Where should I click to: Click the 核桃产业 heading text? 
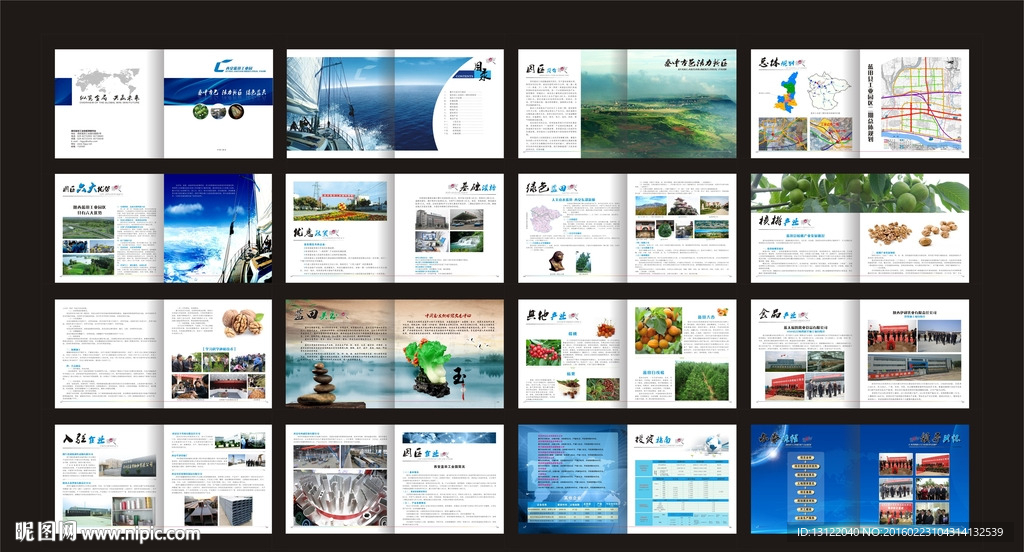tap(778, 221)
